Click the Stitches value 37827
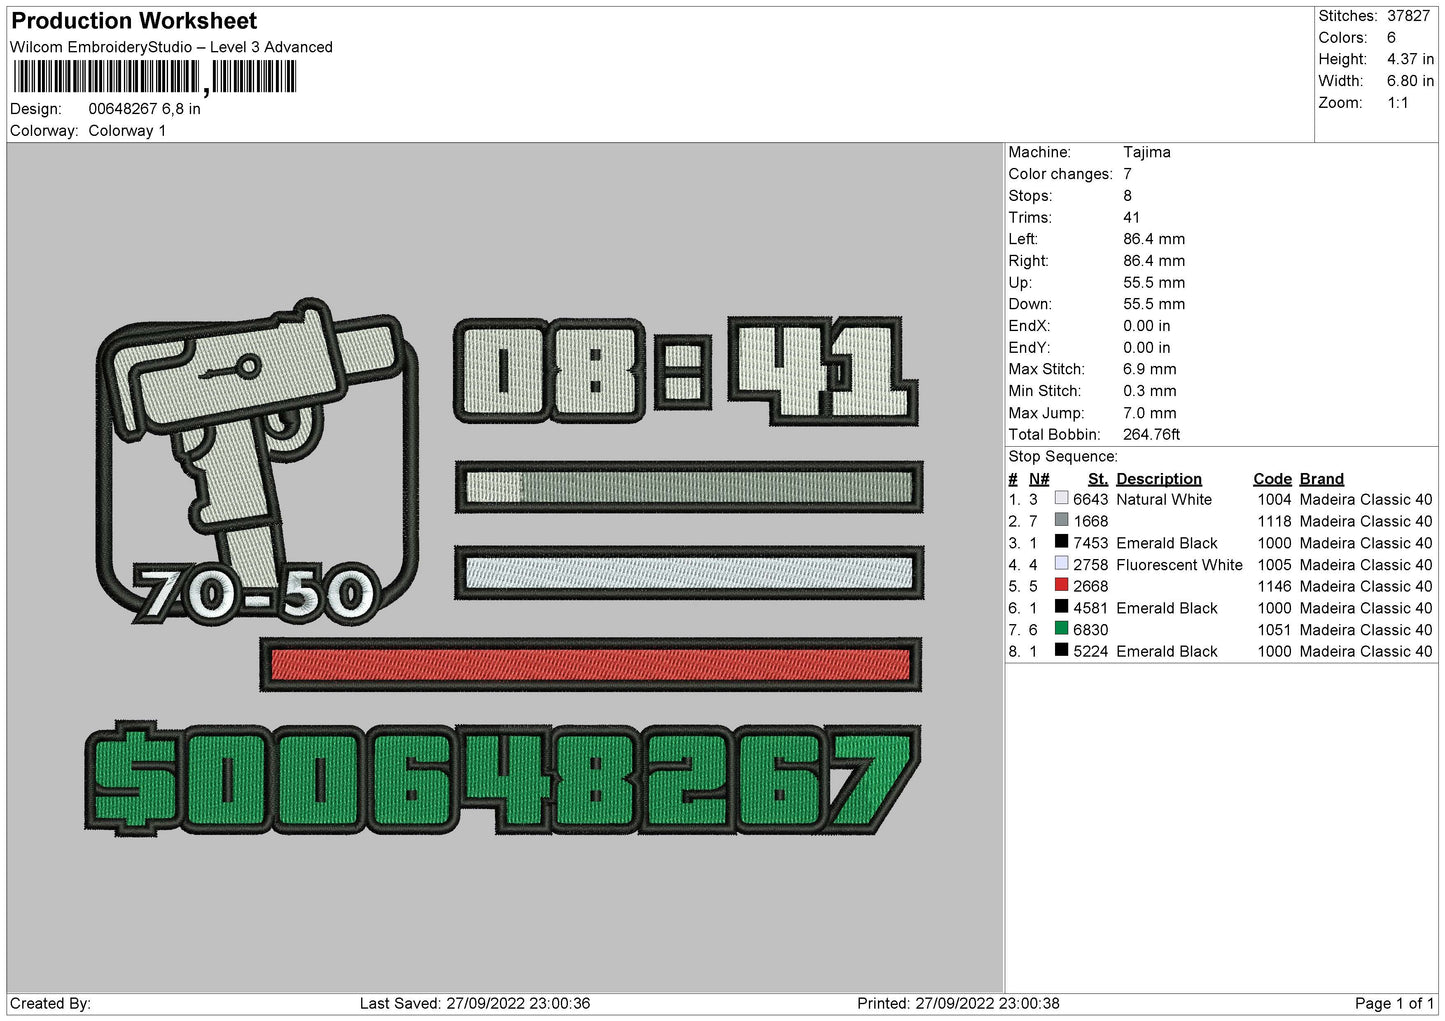This screenshot has height=1021, width=1445. [1408, 16]
